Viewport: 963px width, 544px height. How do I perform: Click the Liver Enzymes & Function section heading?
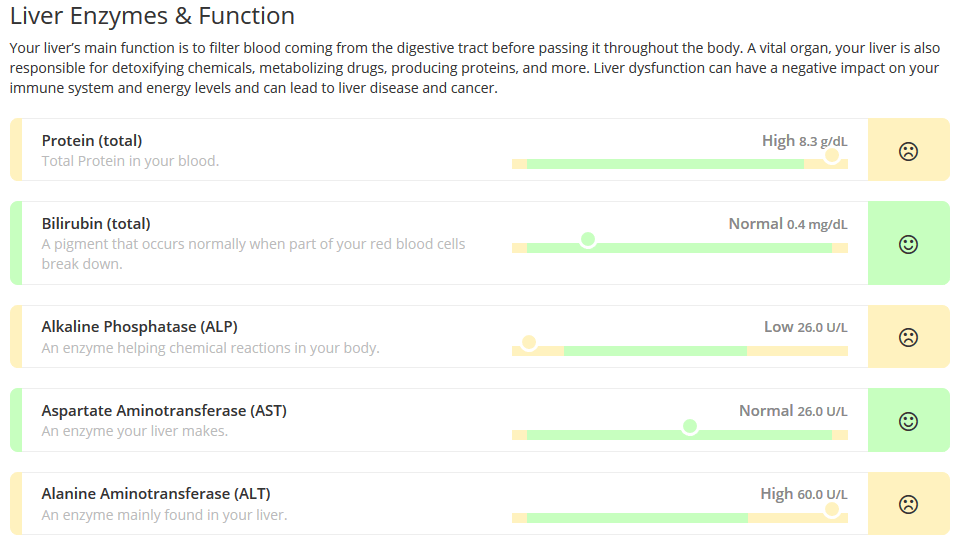coord(152,16)
